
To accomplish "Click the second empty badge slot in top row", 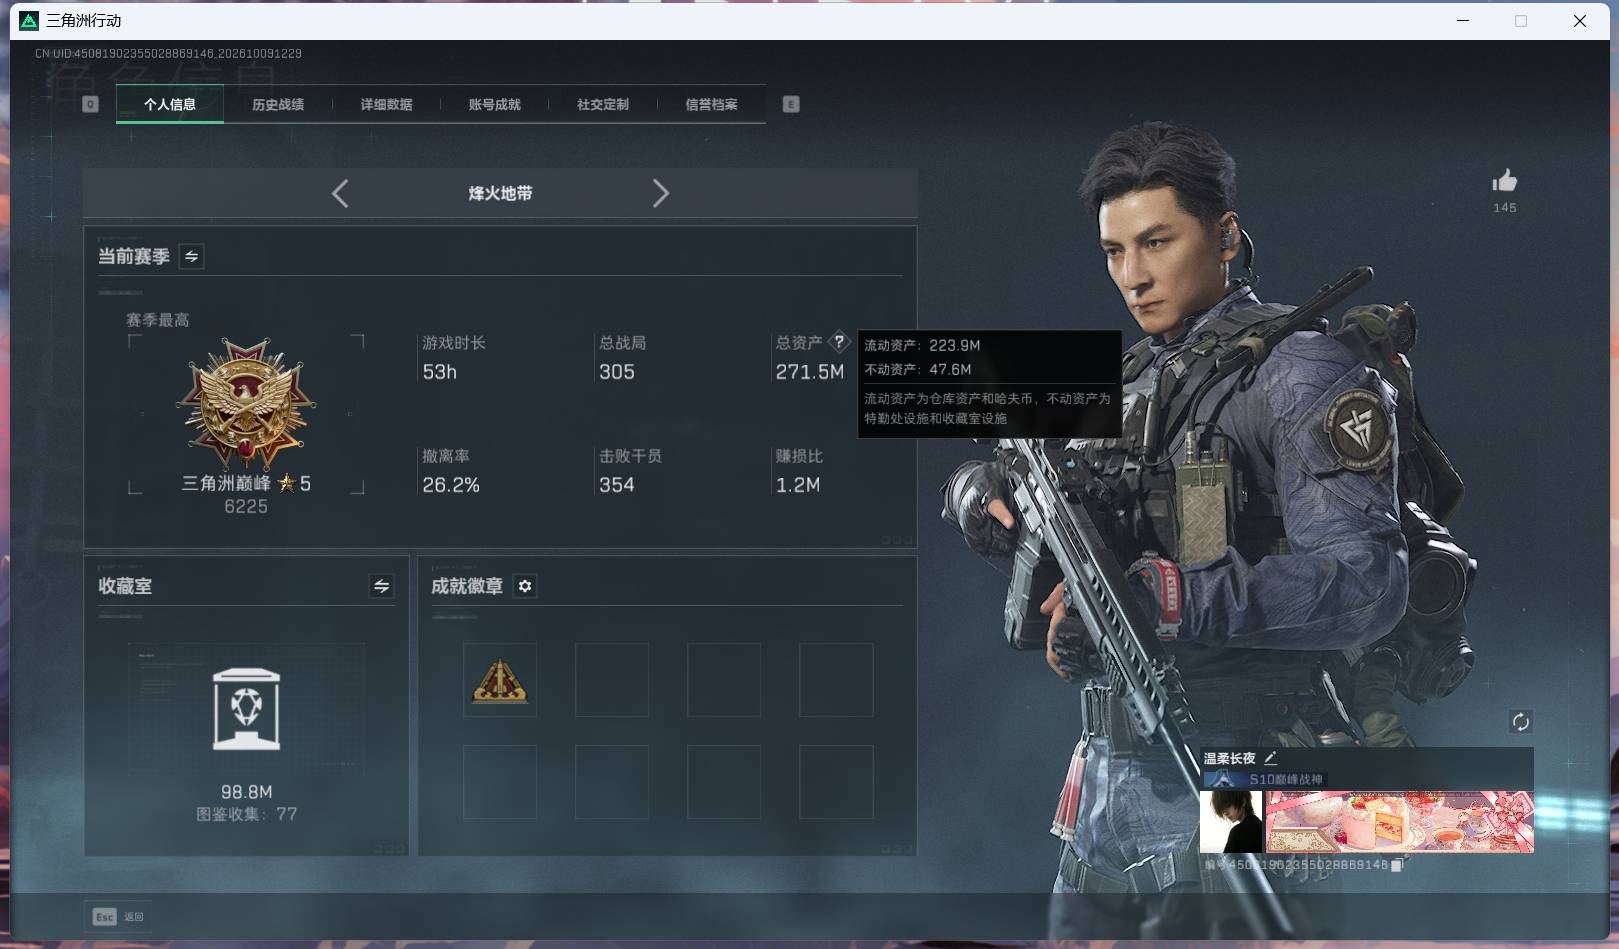I will pos(612,681).
